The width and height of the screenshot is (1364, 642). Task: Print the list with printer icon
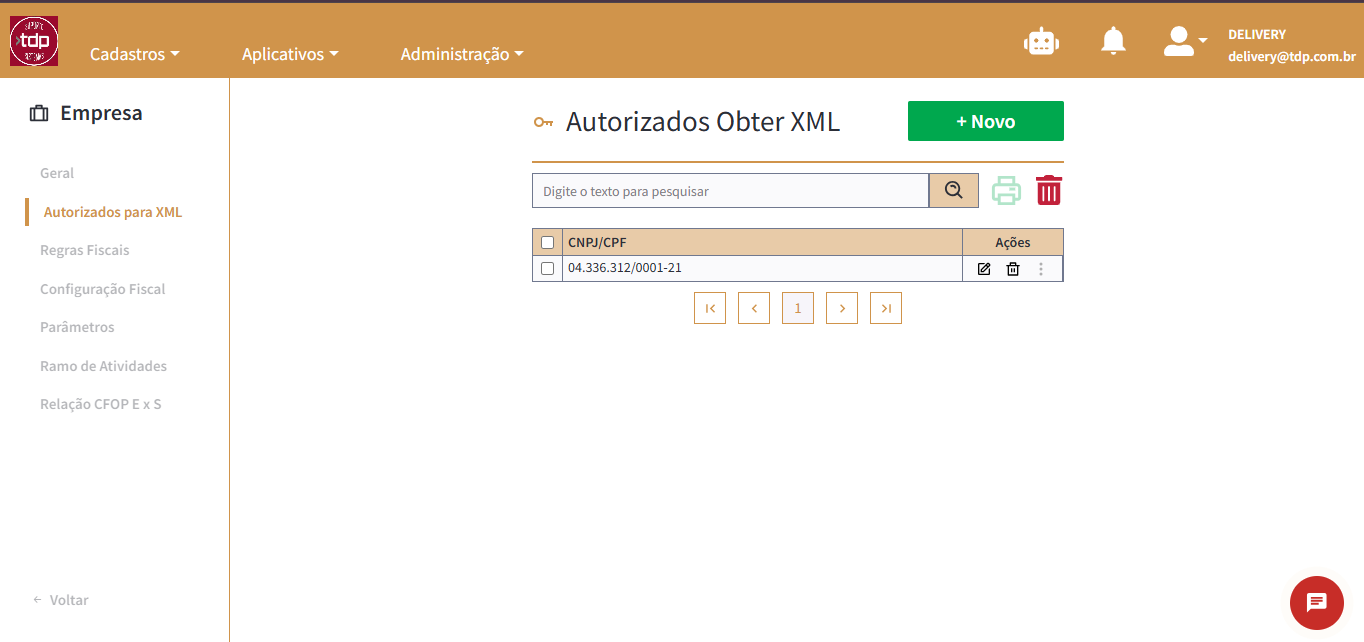pyautogui.click(x=1006, y=190)
